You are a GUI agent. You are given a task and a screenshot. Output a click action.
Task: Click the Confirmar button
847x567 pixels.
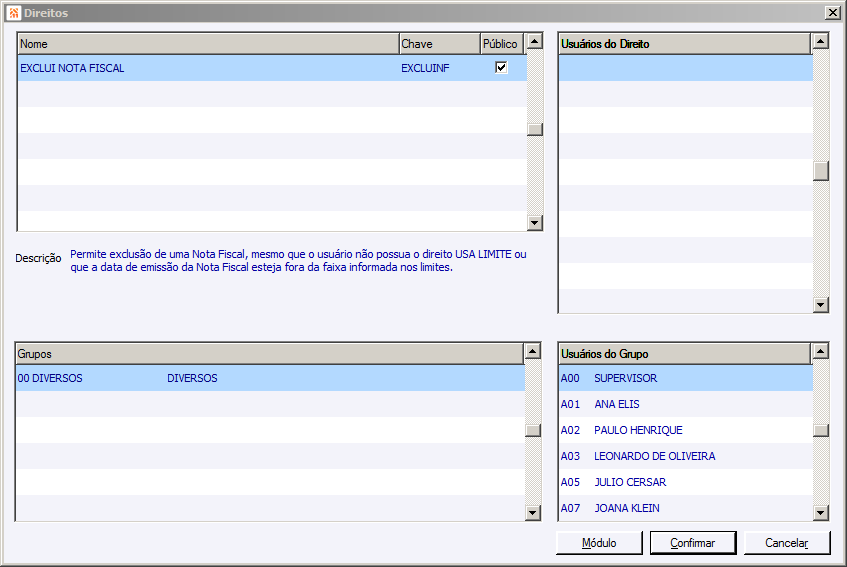(693, 543)
